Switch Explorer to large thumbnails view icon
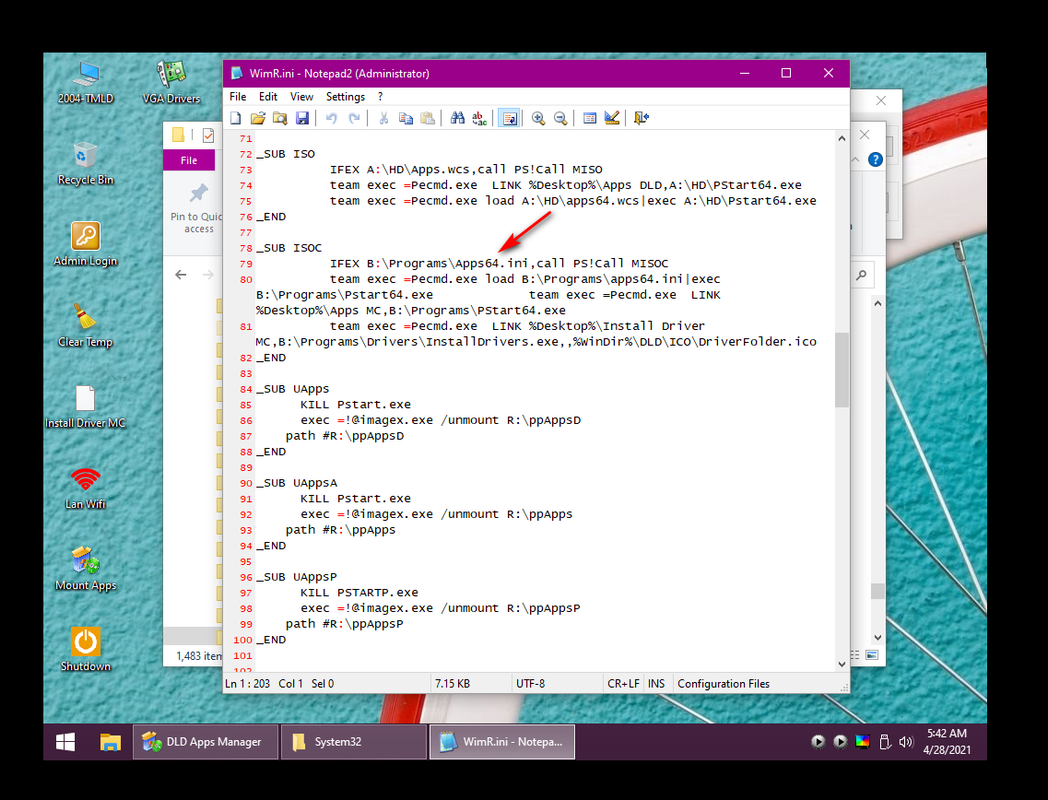The height and width of the screenshot is (800, 1048). [872, 655]
